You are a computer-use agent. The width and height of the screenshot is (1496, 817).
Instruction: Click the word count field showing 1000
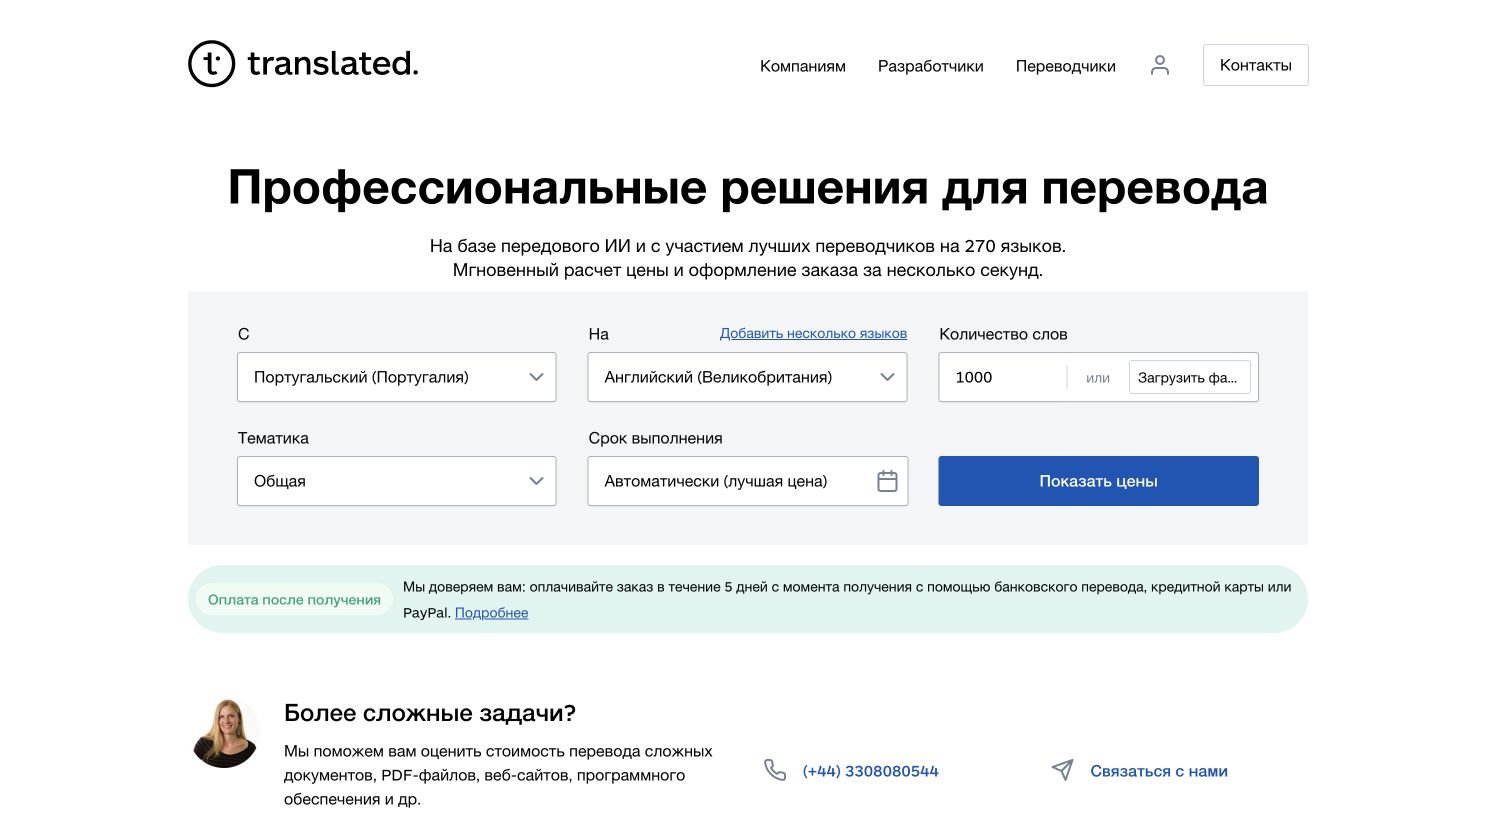(x=1003, y=377)
